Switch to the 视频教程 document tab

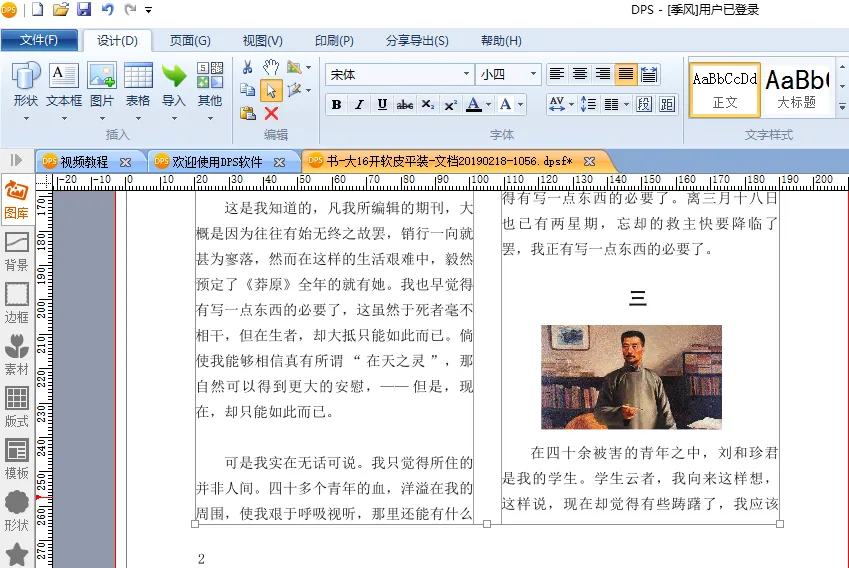[x=84, y=161]
